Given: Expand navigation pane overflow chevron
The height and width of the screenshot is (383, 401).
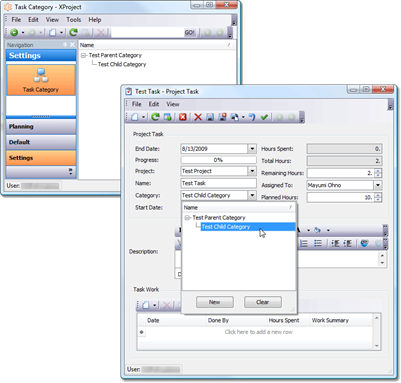Looking at the screenshot, I should pos(70,171).
